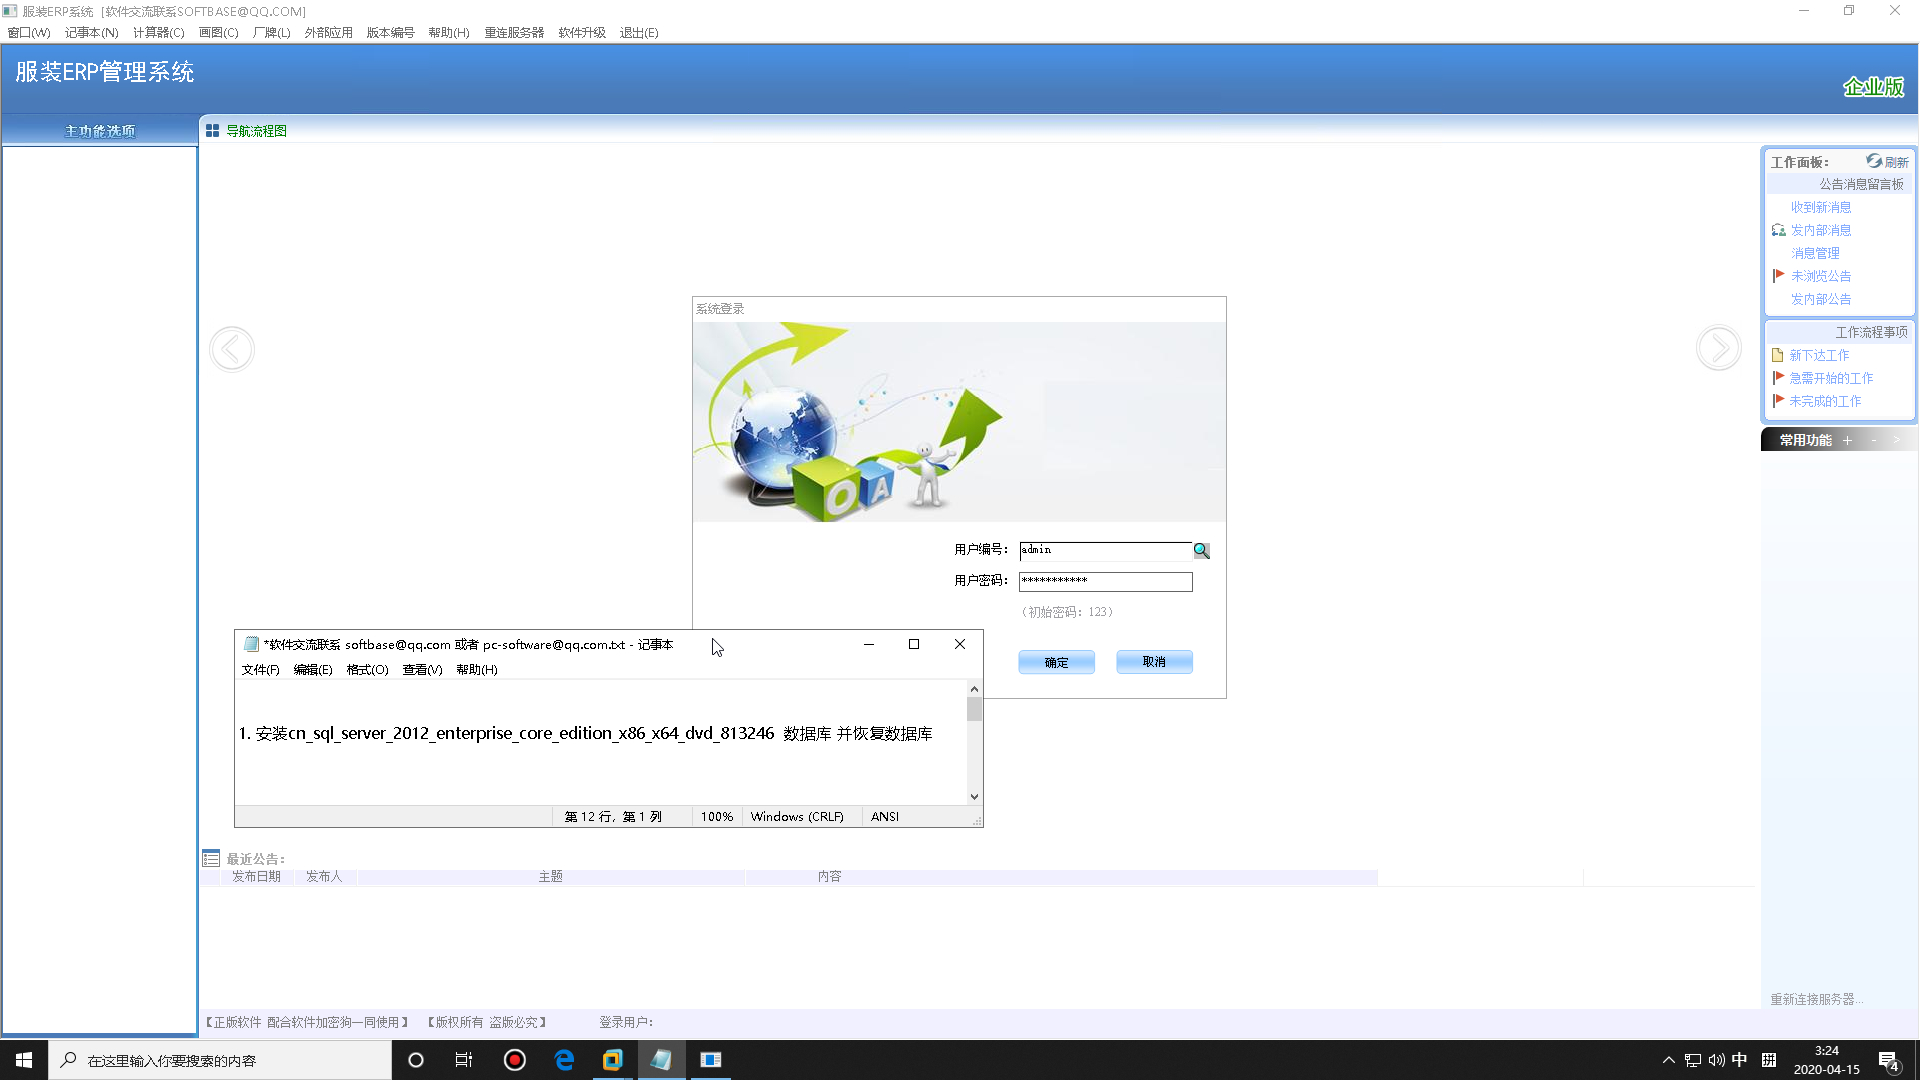The image size is (1920, 1080).
Task: Click the Notepad vertical scrollbar thumb
Action: (x=974, y=710)
